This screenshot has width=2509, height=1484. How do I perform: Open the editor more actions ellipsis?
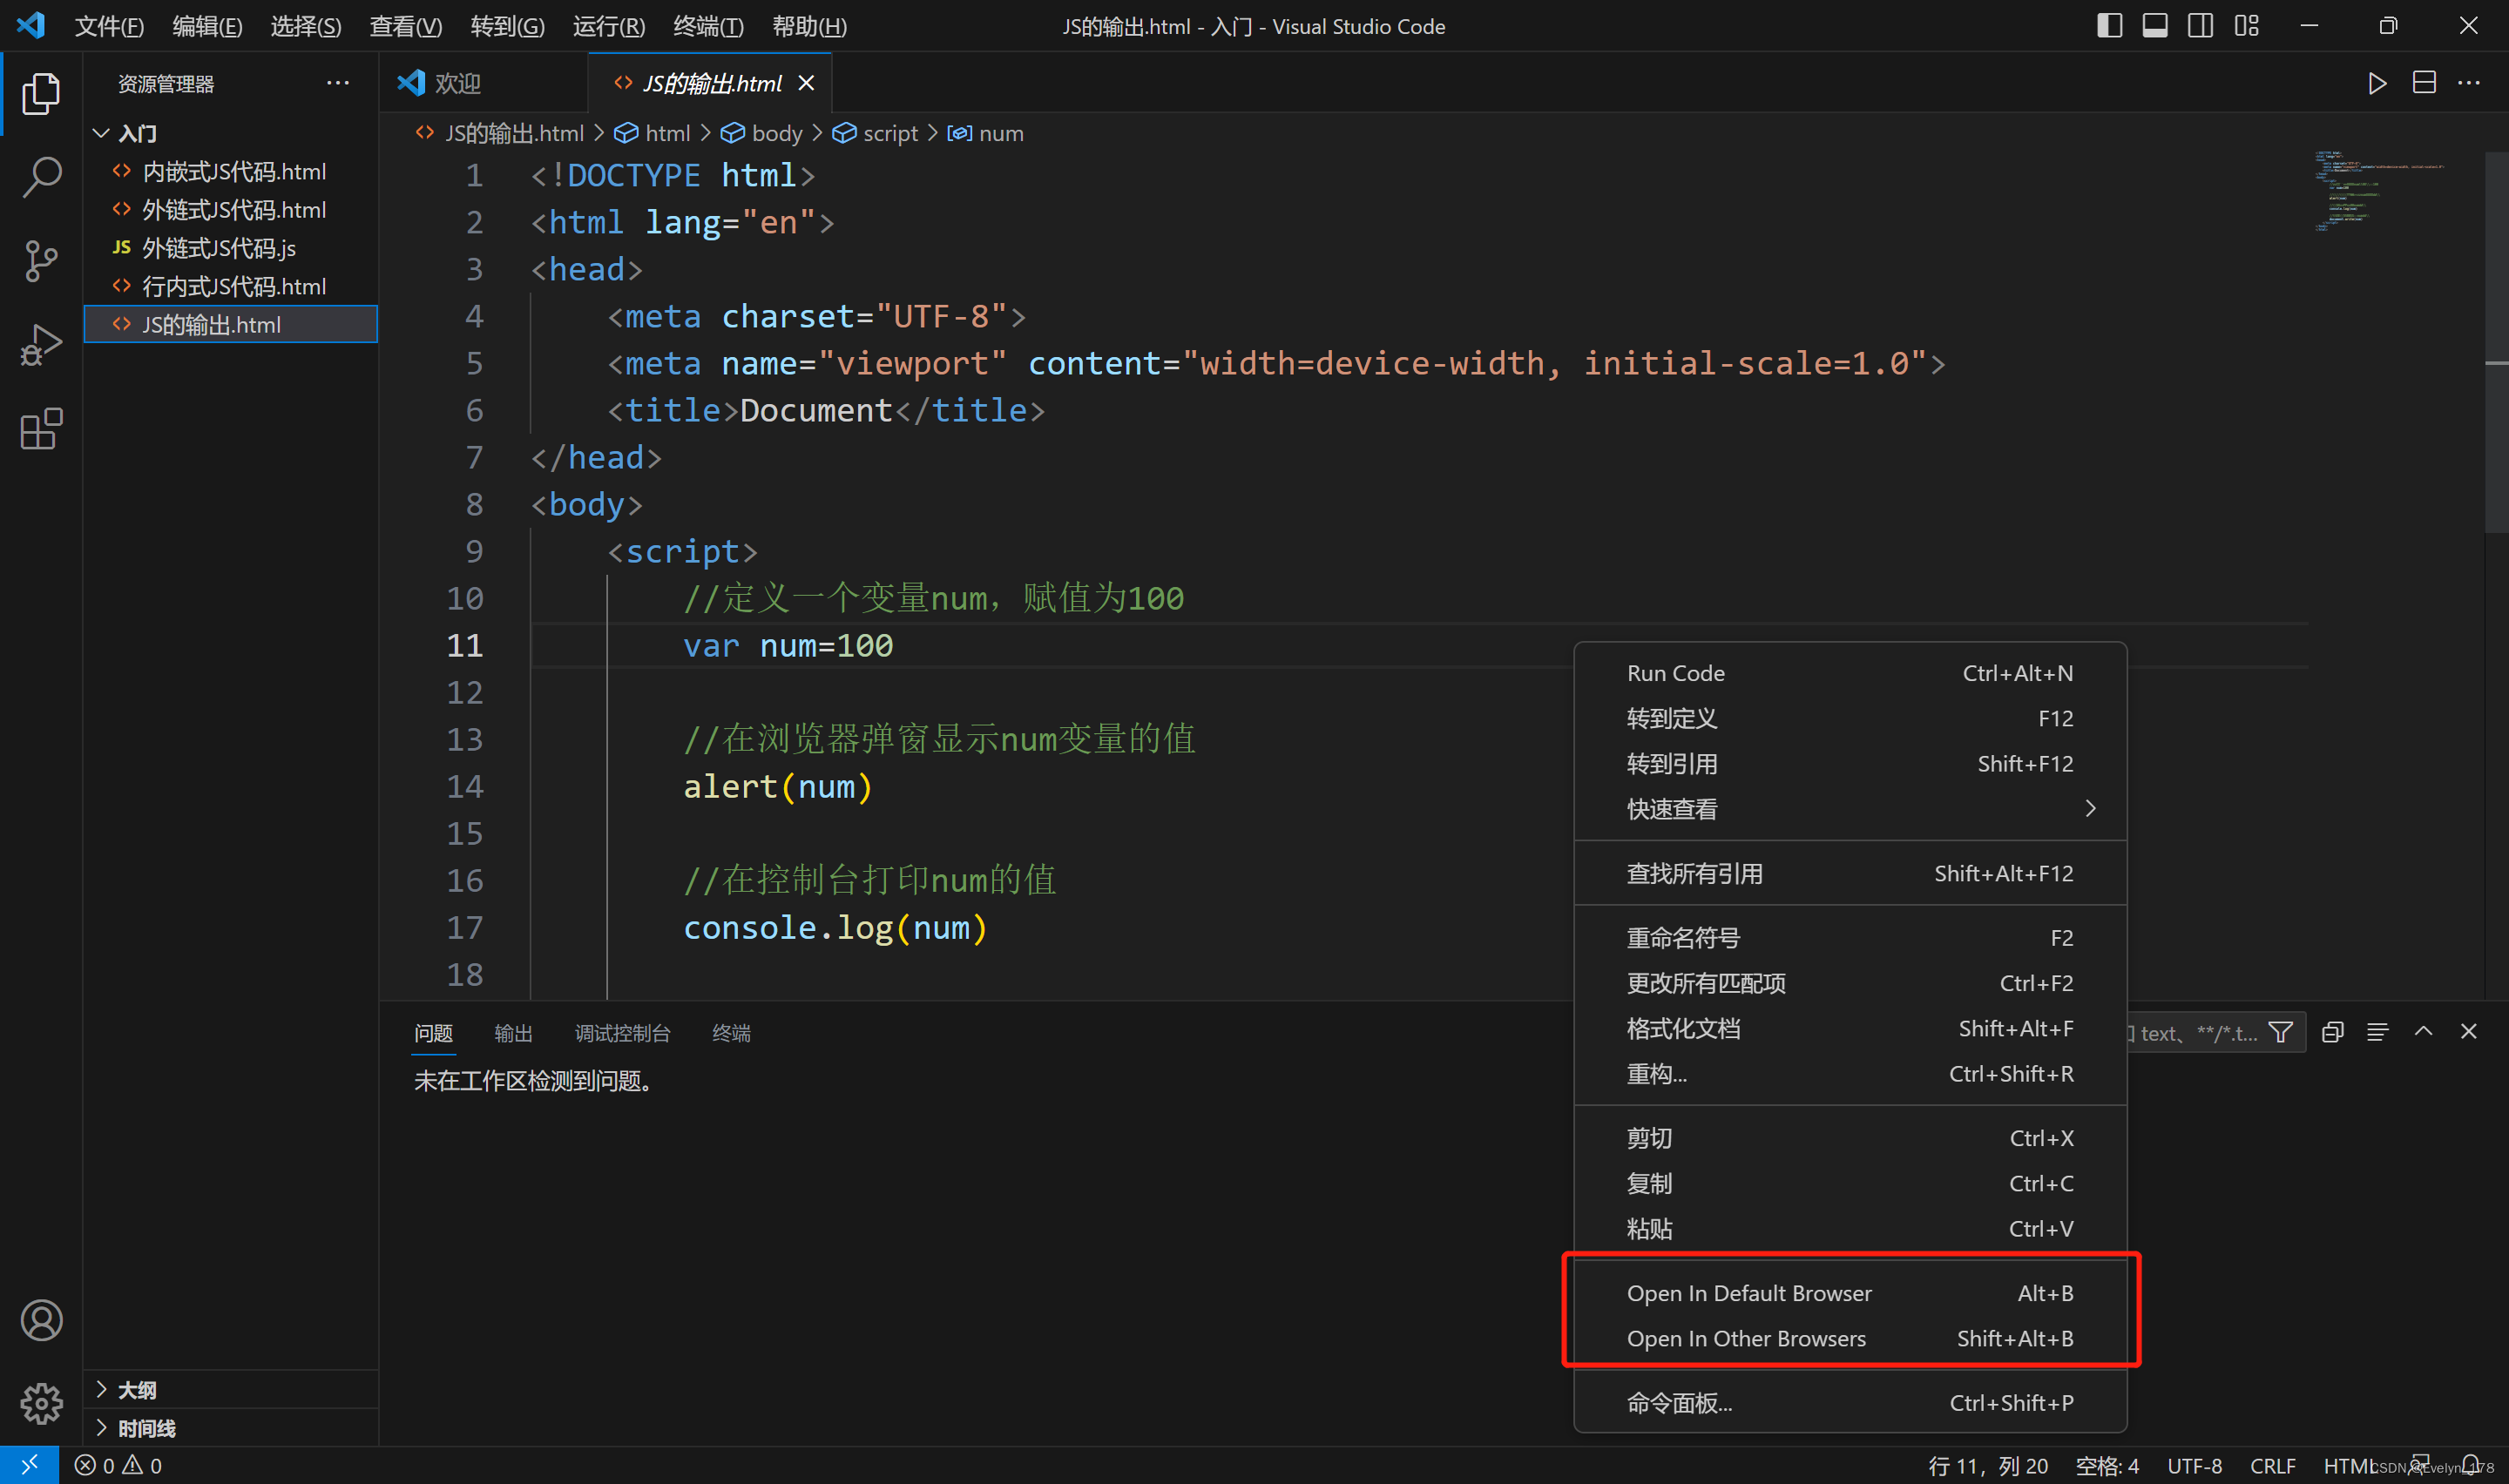(2468, 83)
